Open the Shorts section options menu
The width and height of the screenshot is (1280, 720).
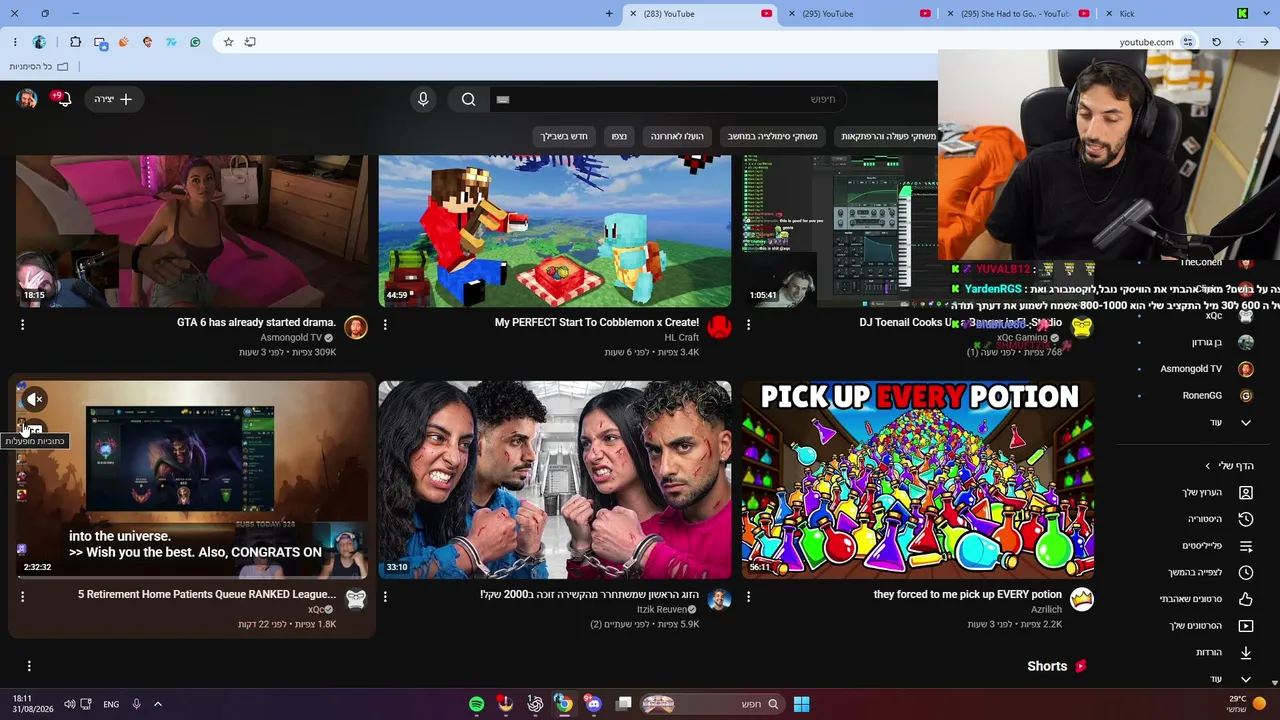(29, 666)
